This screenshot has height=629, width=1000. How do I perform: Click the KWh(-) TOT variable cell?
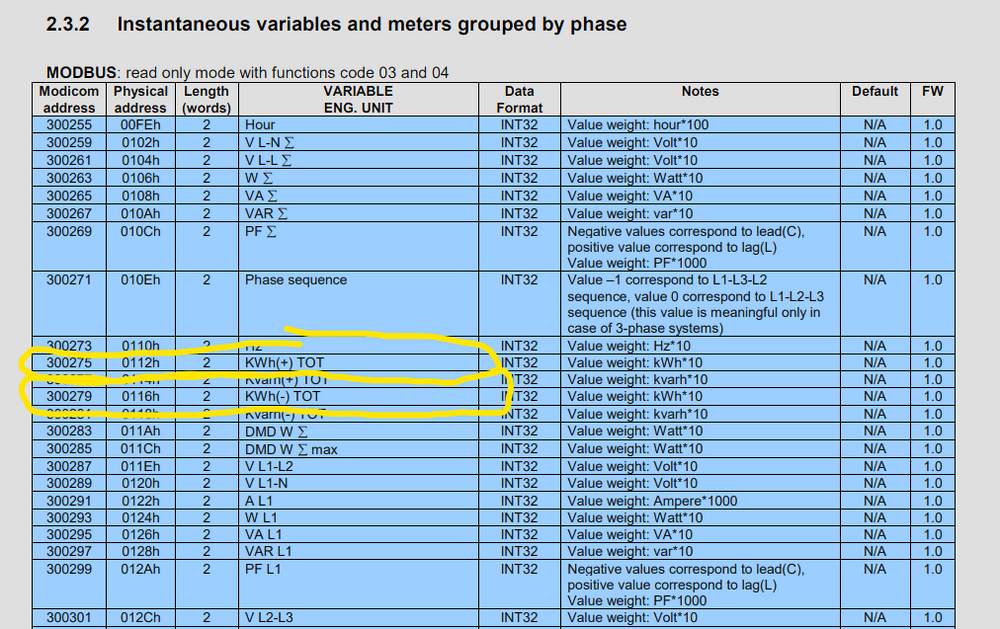click(286, 397)
